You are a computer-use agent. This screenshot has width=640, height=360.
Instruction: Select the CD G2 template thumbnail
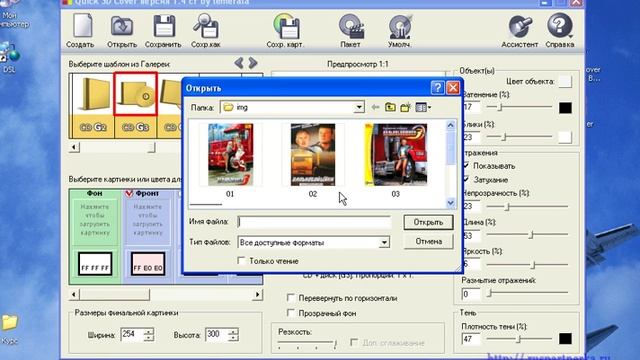coord(93,106)
